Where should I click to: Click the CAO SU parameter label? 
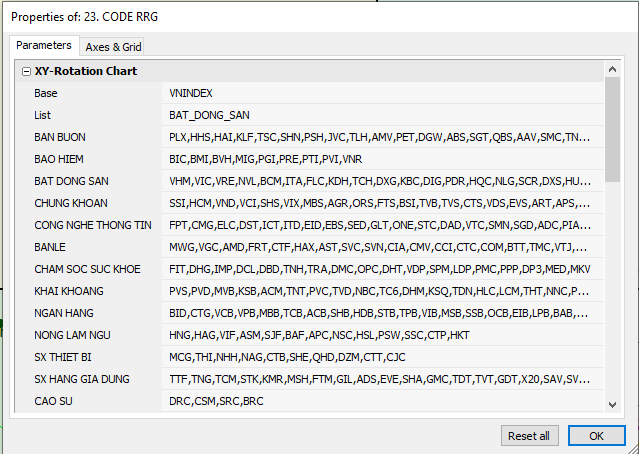click(53, 401)
